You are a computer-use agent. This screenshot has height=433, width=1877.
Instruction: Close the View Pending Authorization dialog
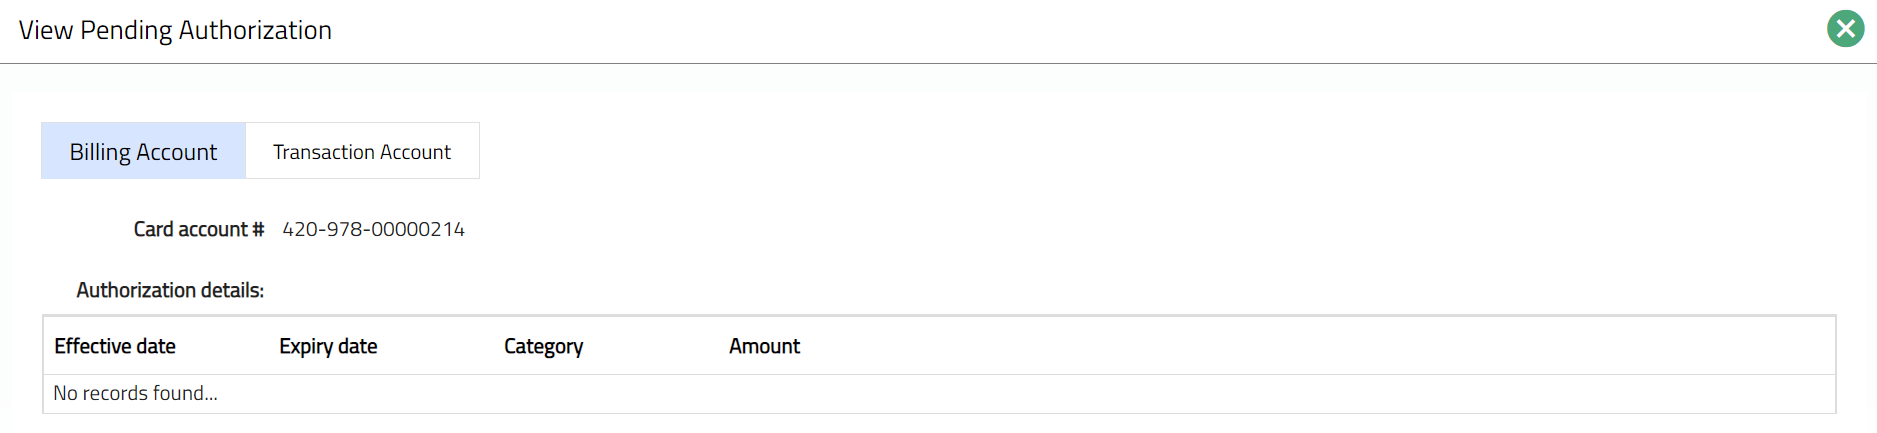coord(1845,29)
